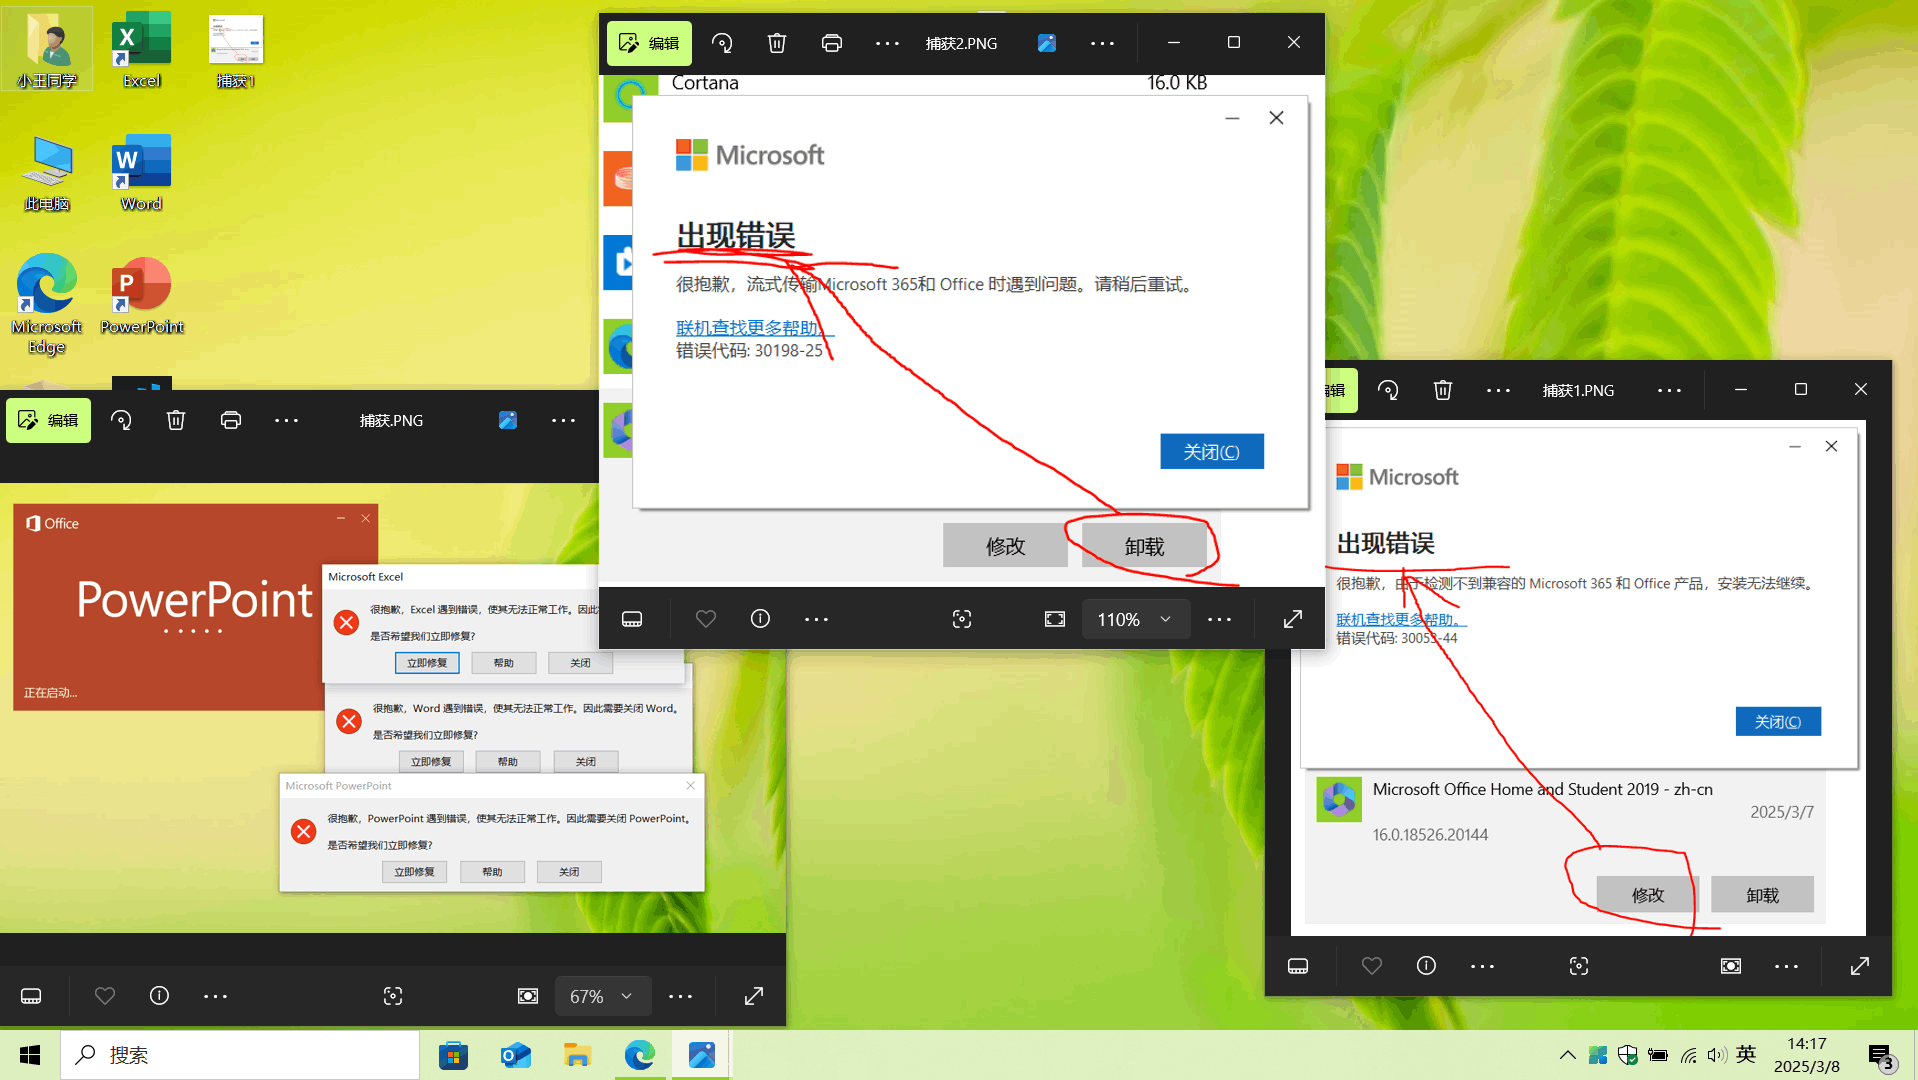The image size is (1918, 1080).
Task: Toggle actual size in 捕获.PNG window
Action: pos(528,996)
